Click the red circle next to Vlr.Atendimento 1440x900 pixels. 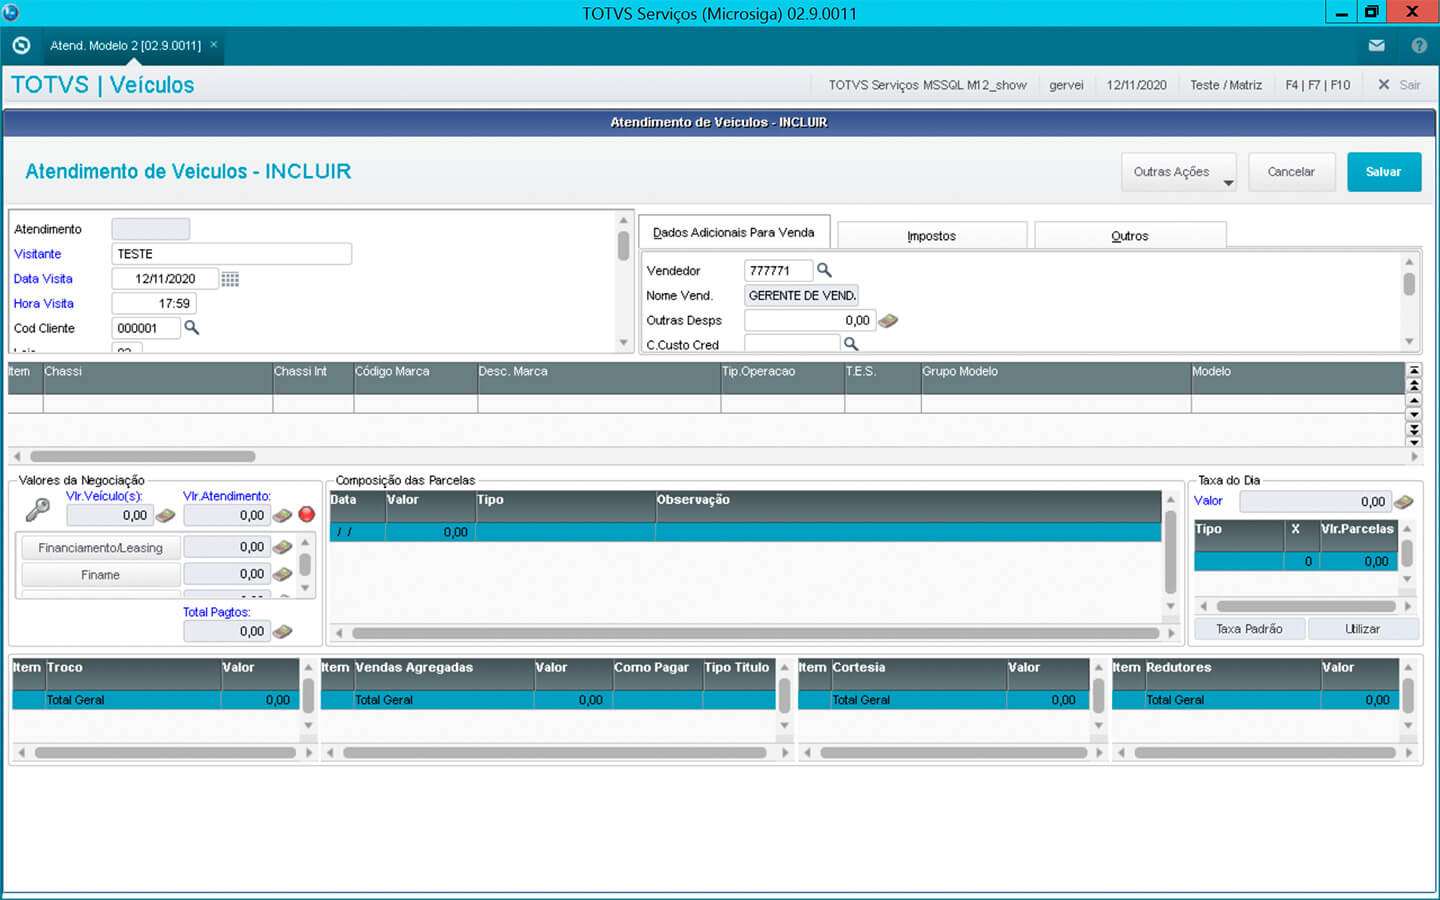click(x=307, y=515)
